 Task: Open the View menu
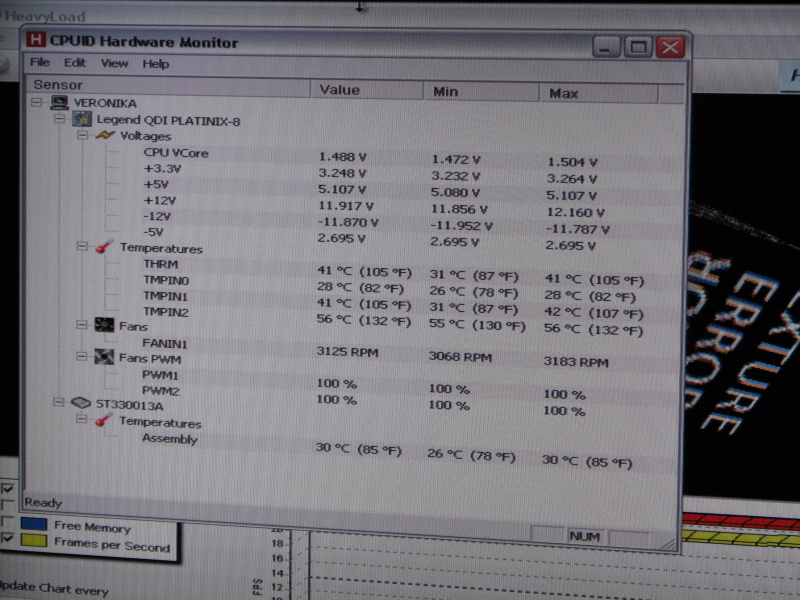114,63
